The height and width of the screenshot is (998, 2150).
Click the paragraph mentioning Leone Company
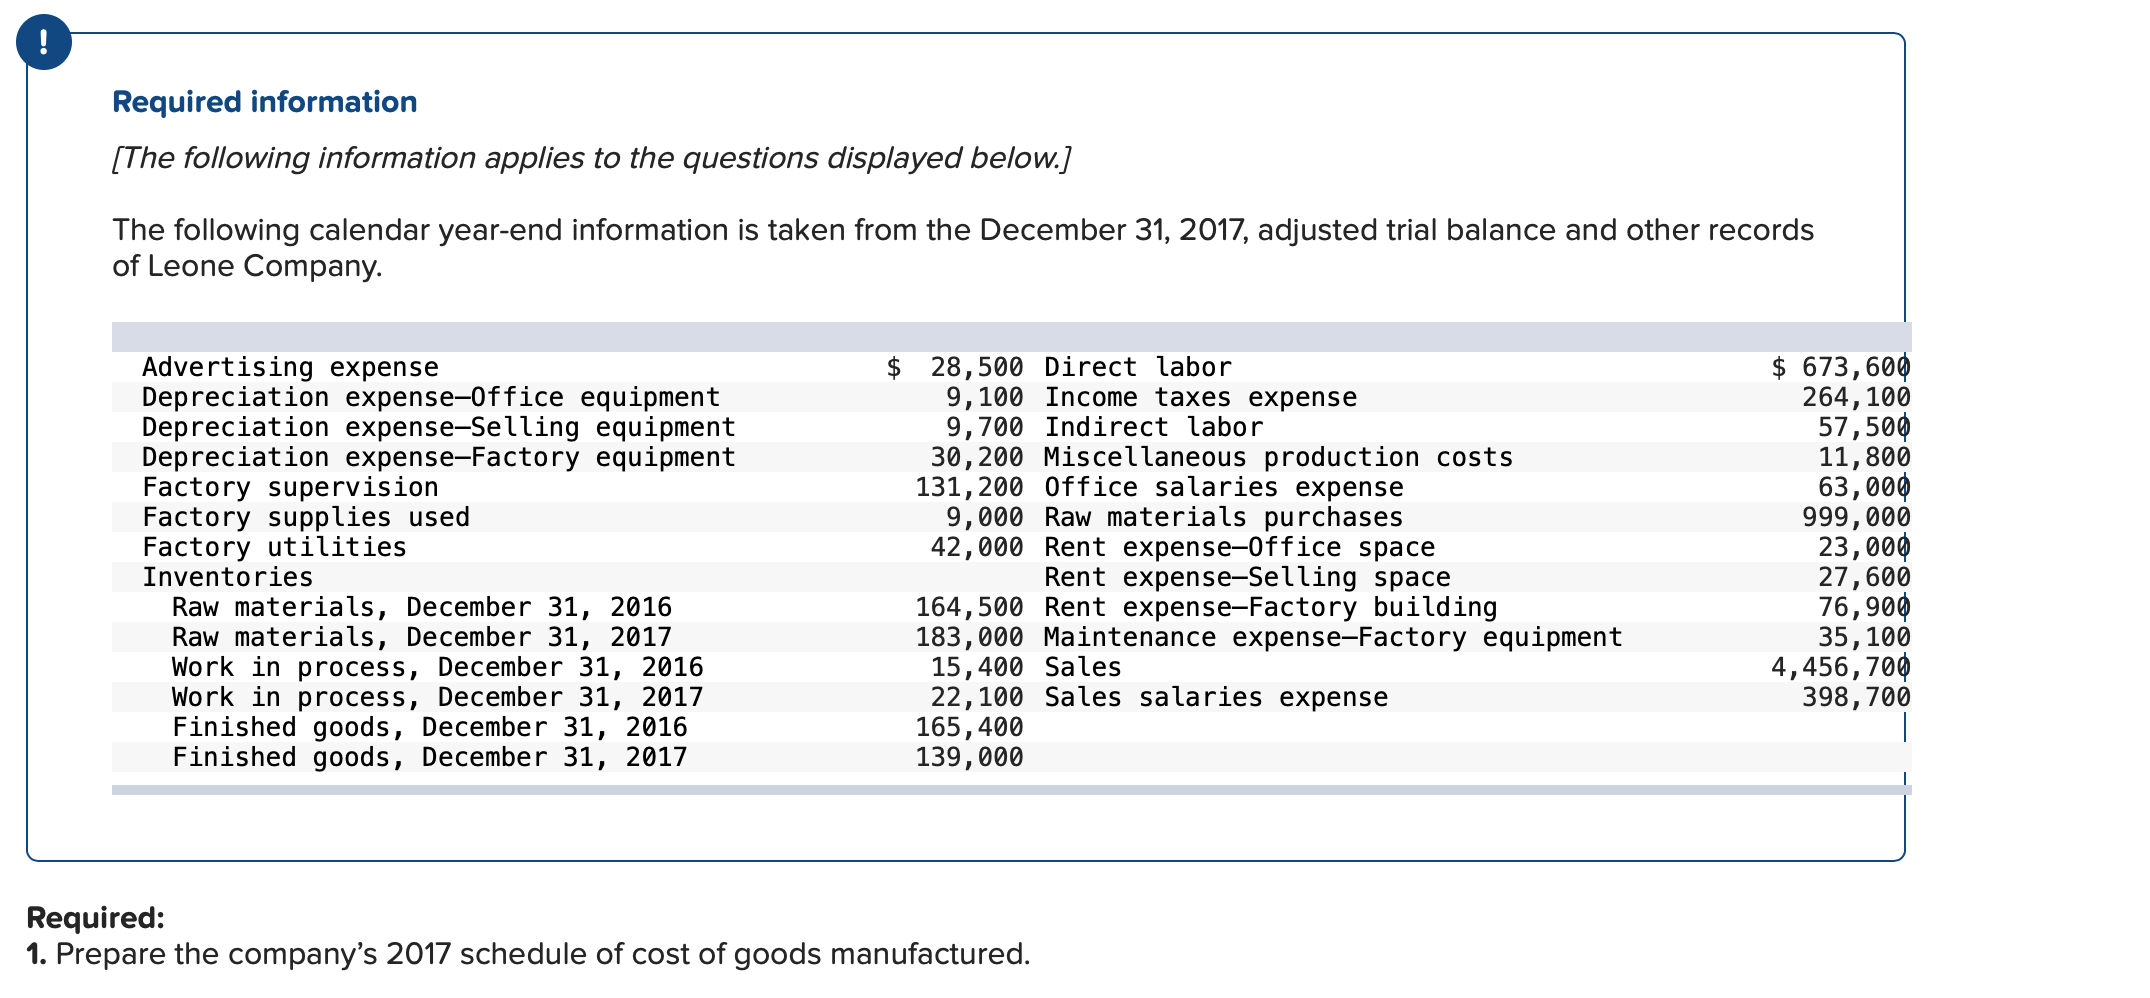tap(963, 248)
